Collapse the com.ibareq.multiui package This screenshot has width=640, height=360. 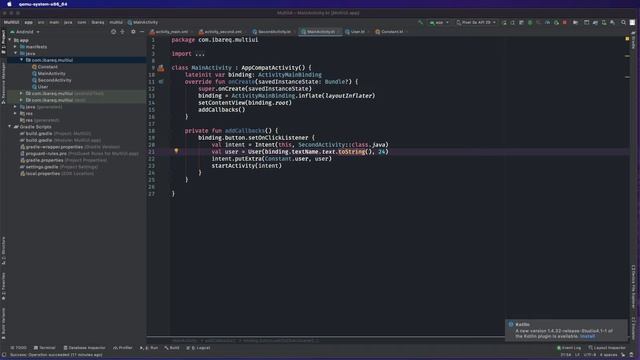[x=22, y=60]
